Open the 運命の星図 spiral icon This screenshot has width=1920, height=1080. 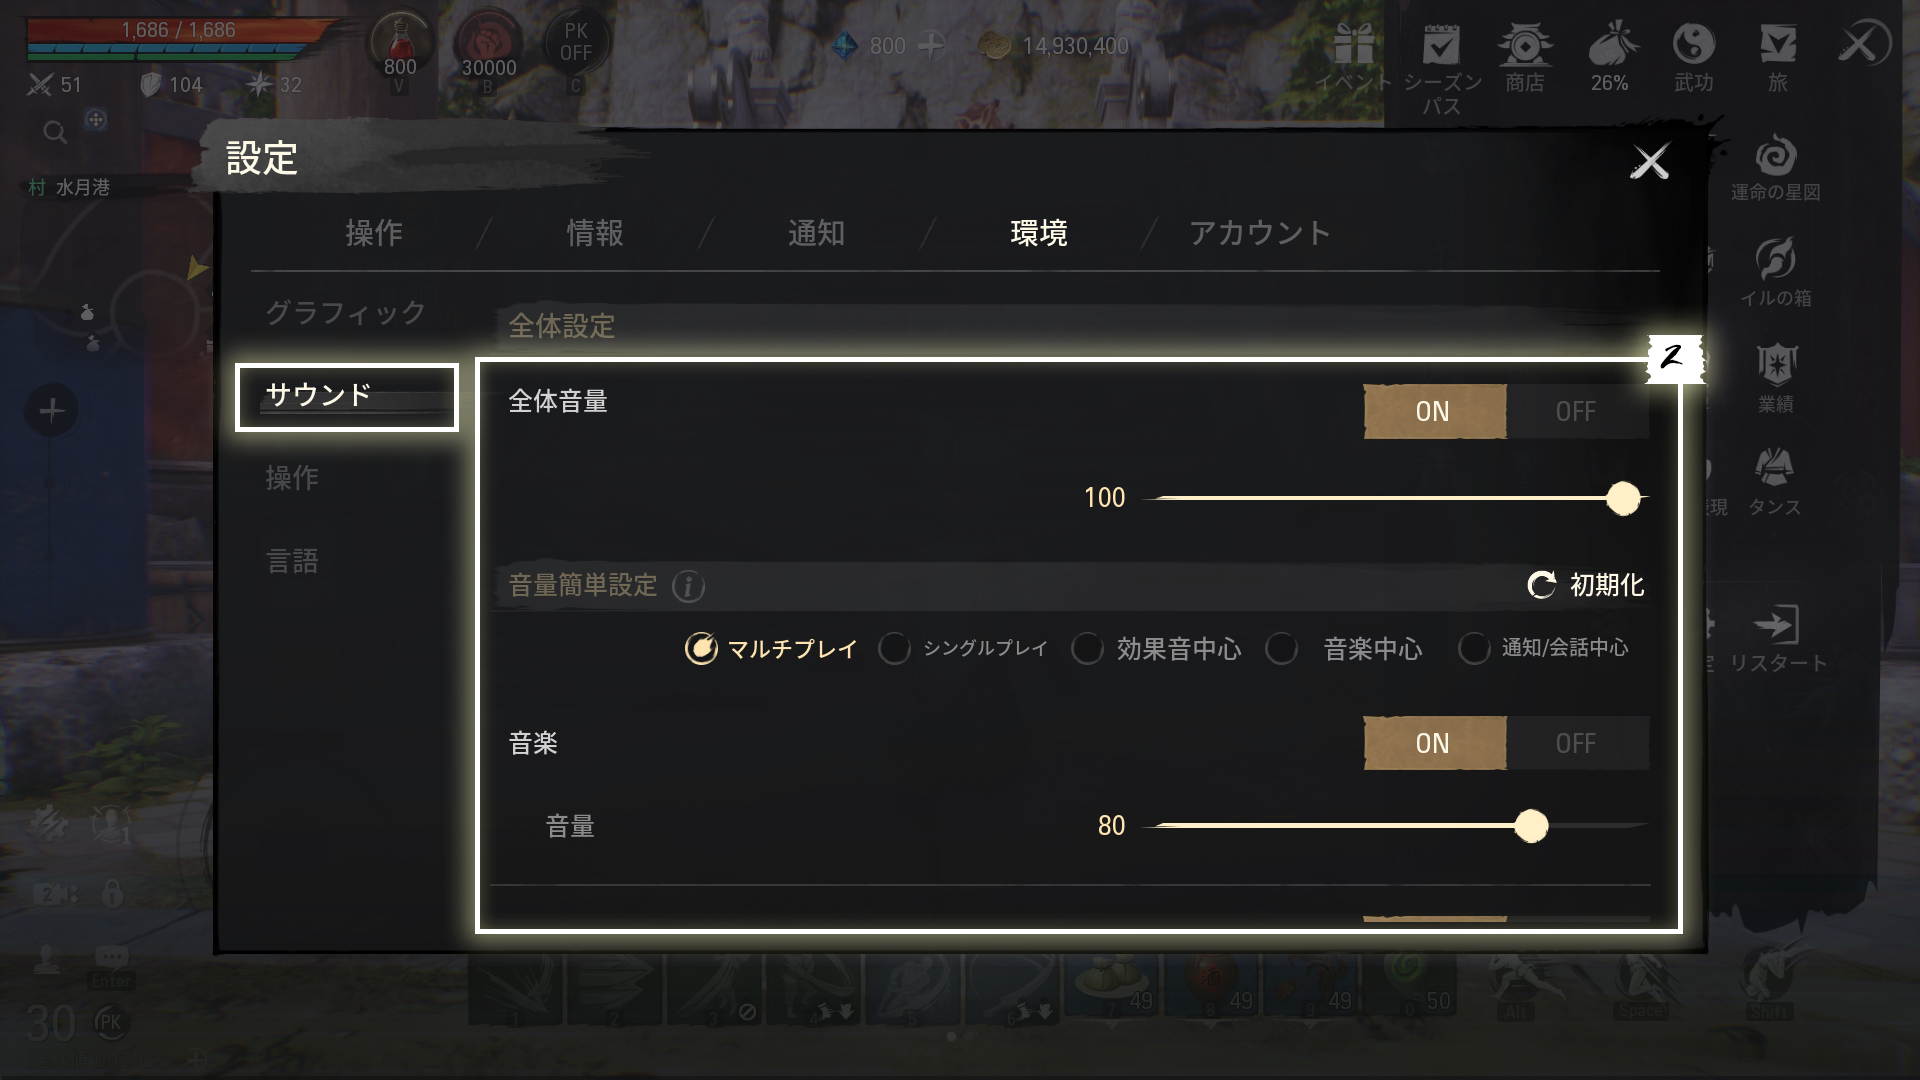pyautogui.click(x=1776, y=156)
